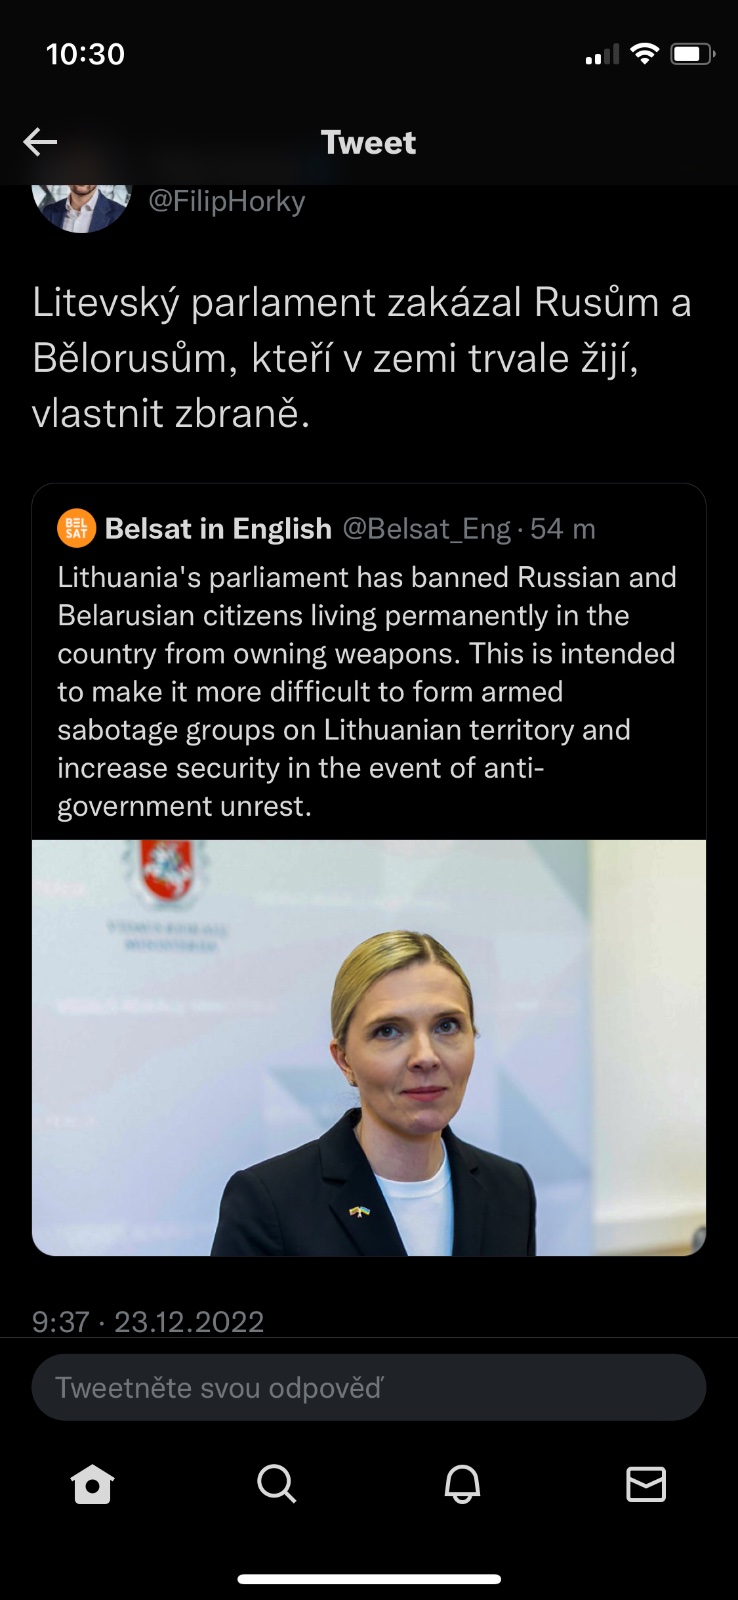
Task: Tap the Wi-Fi status icon
Action: pos(645,54)
